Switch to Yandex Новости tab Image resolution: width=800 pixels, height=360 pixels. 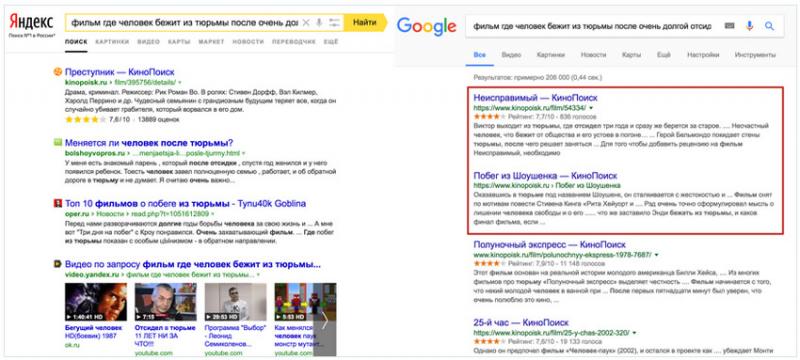coord(248,42)
